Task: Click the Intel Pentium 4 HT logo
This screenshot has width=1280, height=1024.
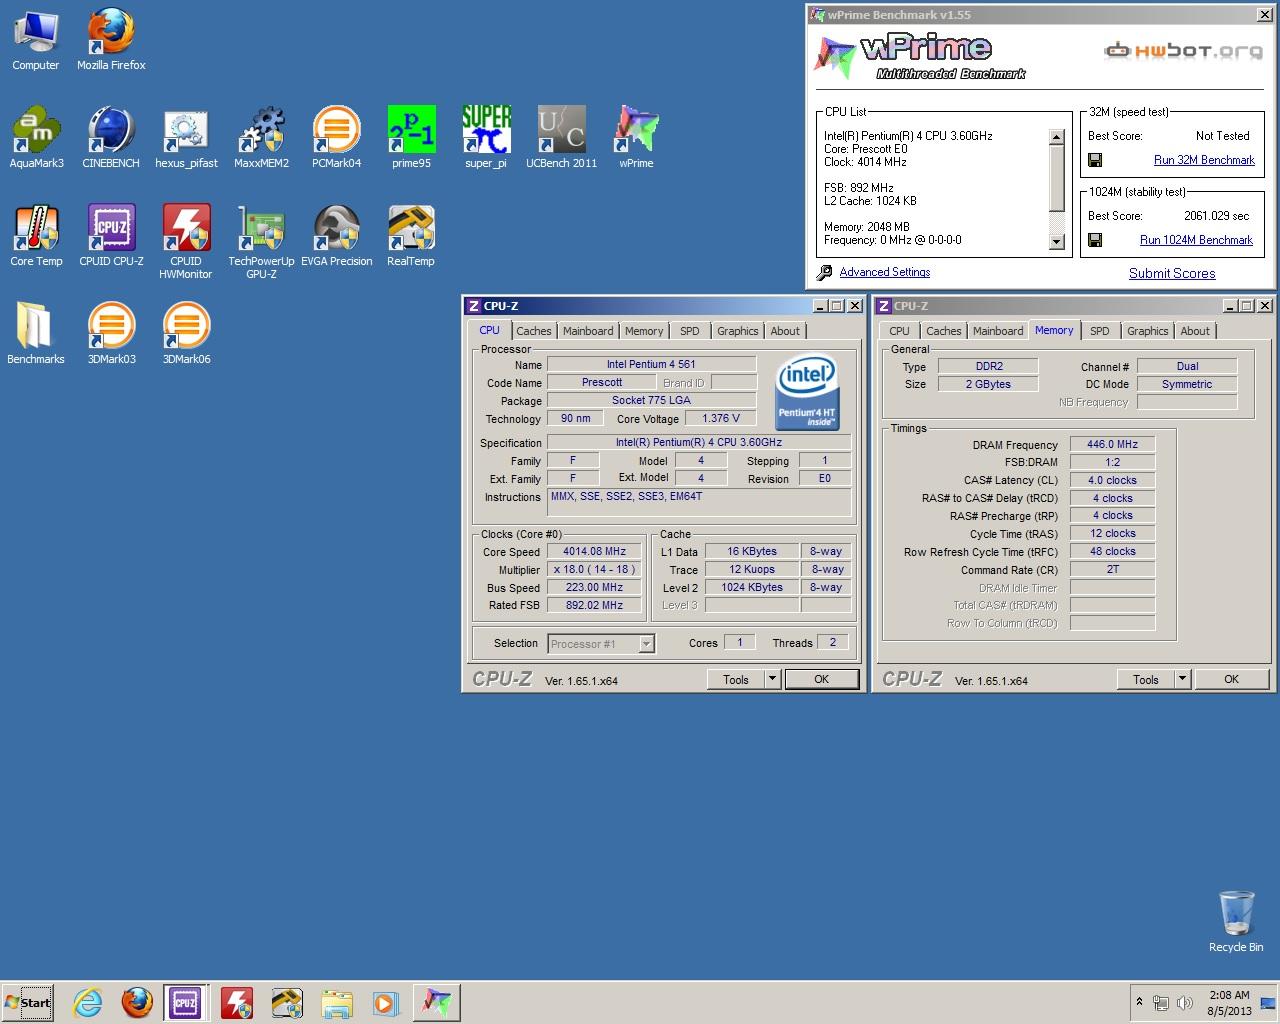Action: click(x=806, y=394)
